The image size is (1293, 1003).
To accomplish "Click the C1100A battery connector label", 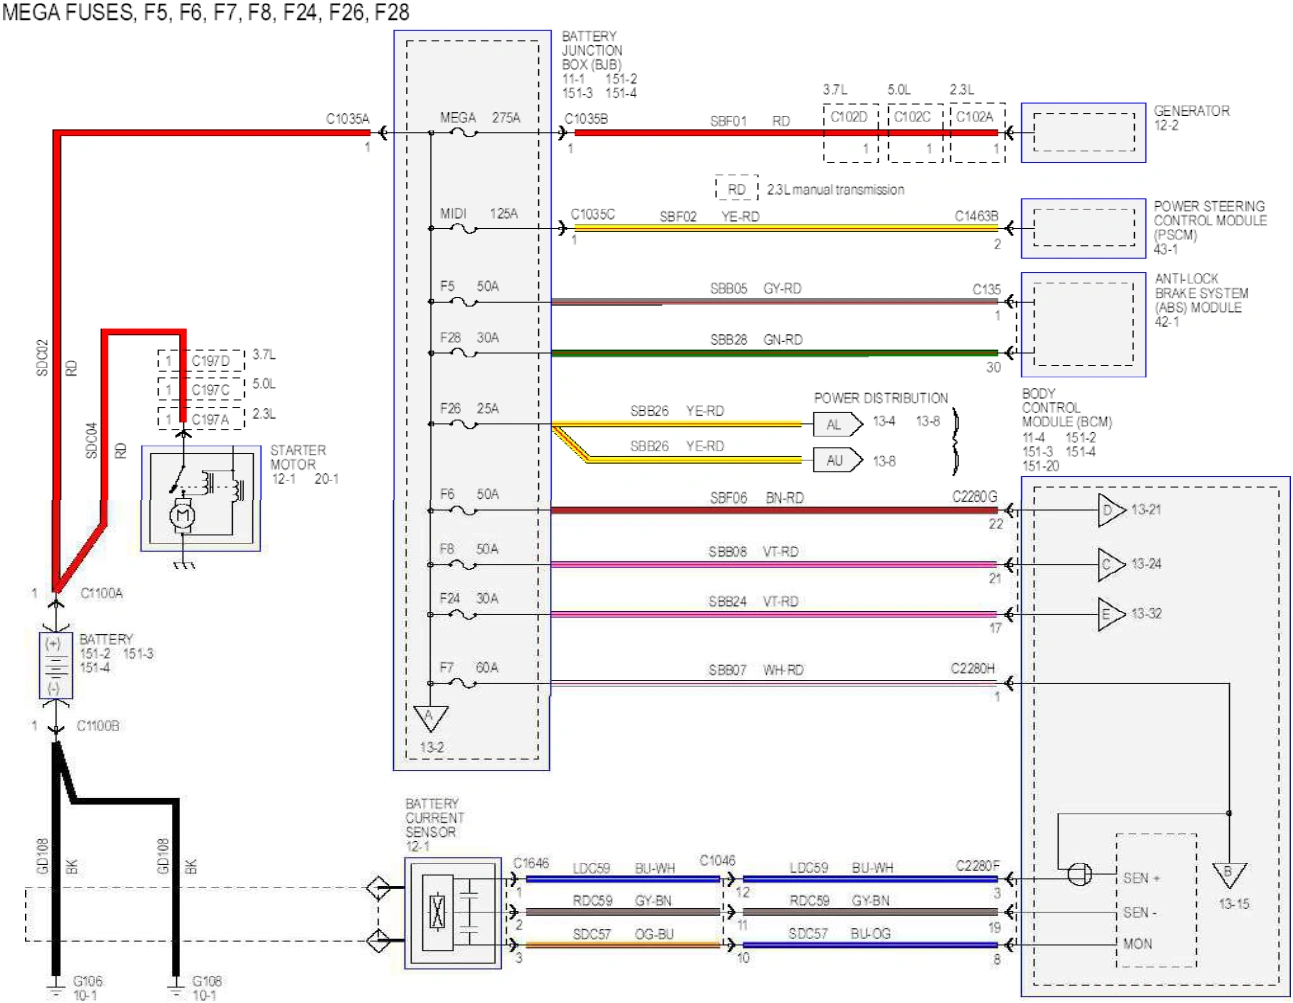I will [102, 593].
